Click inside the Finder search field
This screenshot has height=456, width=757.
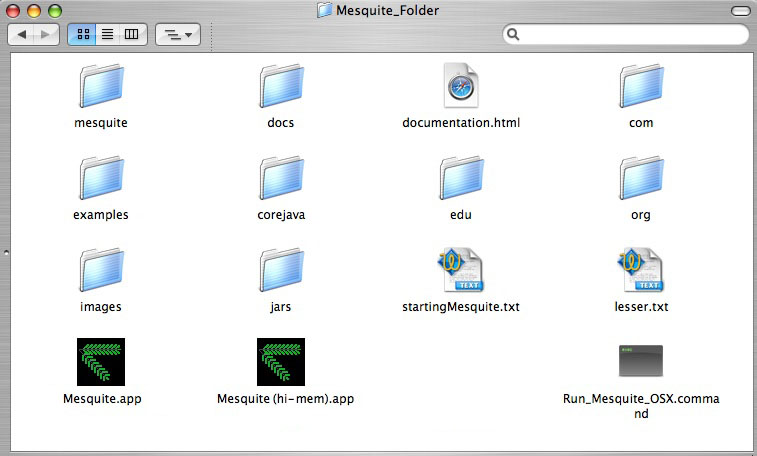coord(630,34)
